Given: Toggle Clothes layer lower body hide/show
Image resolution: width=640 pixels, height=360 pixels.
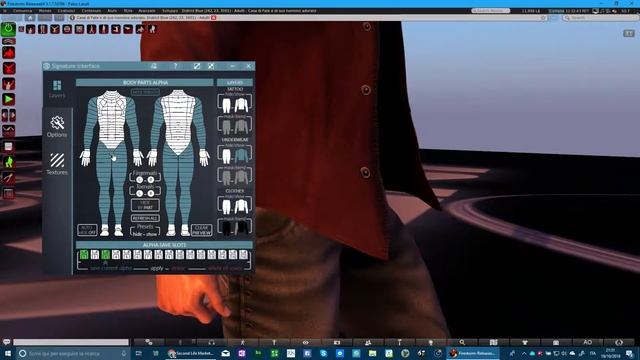Looking at the screenshot, I should point(227,207).
